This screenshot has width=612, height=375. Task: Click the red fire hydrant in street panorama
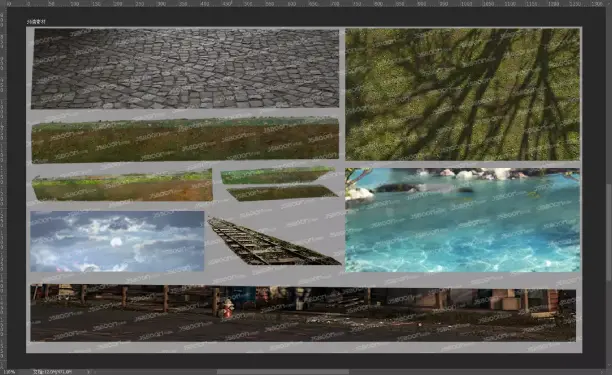pos(226,307)
